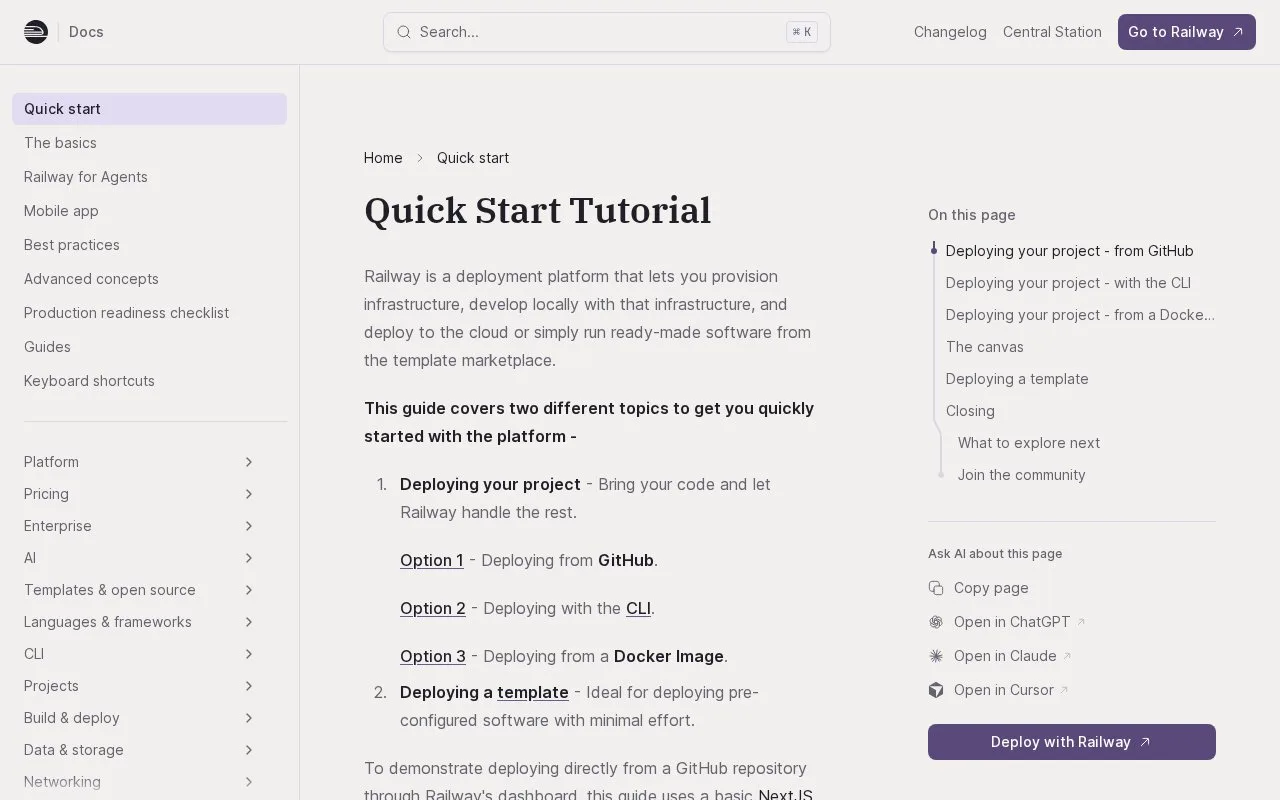The height and width of the screenshot is (800, 1280).
Task: Expand the Pricing section chevron
Action: (x=249, y=494)
